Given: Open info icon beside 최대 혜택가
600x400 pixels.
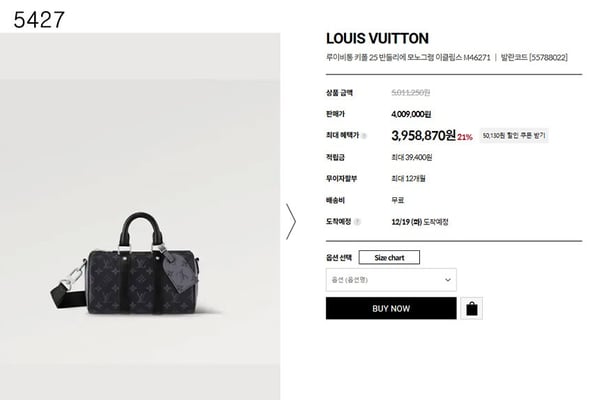Looking at the screenshot, I should tap(364, 136).
